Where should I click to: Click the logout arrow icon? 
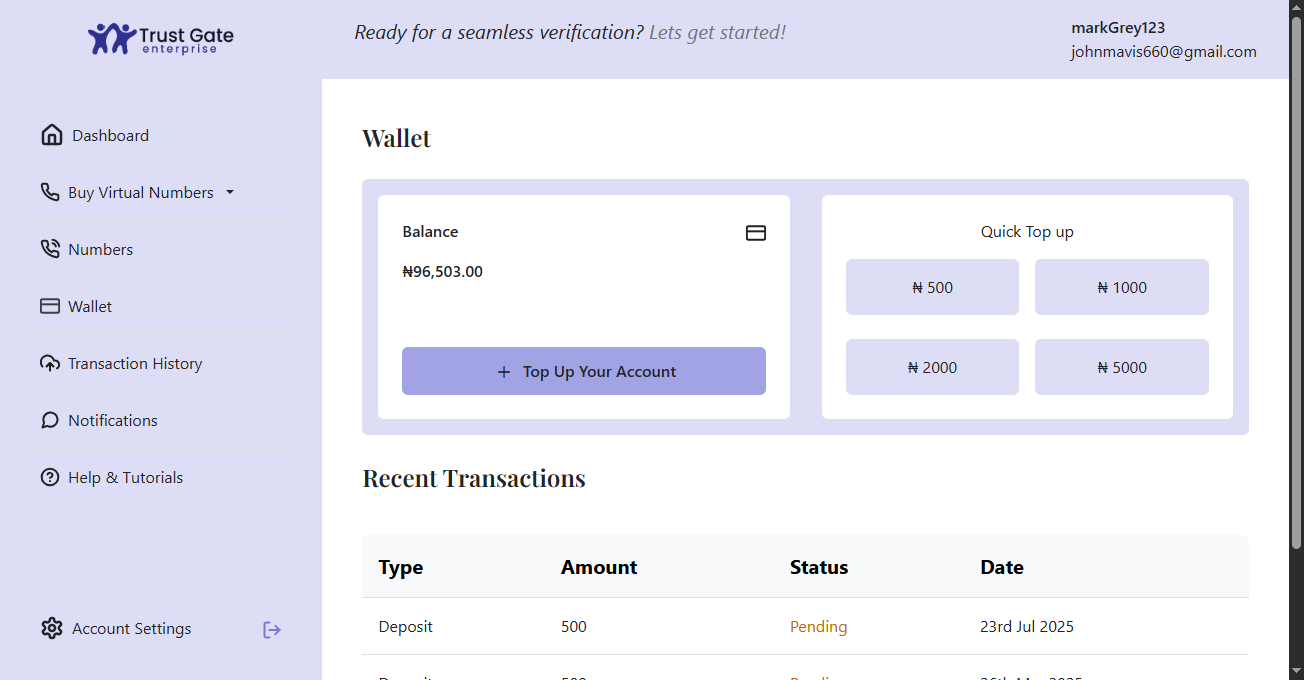272,629
